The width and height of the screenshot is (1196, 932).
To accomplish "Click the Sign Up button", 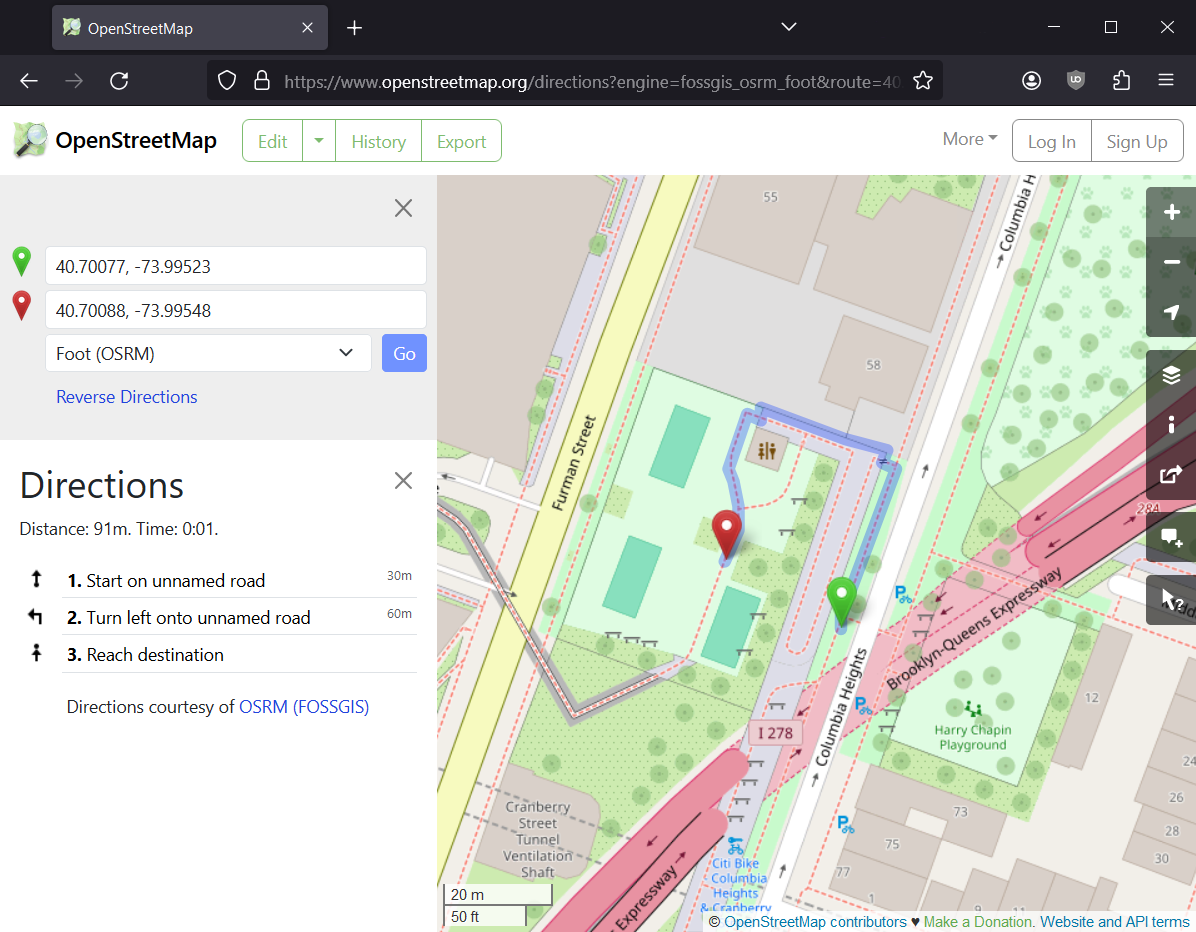I will (1137, 141).
